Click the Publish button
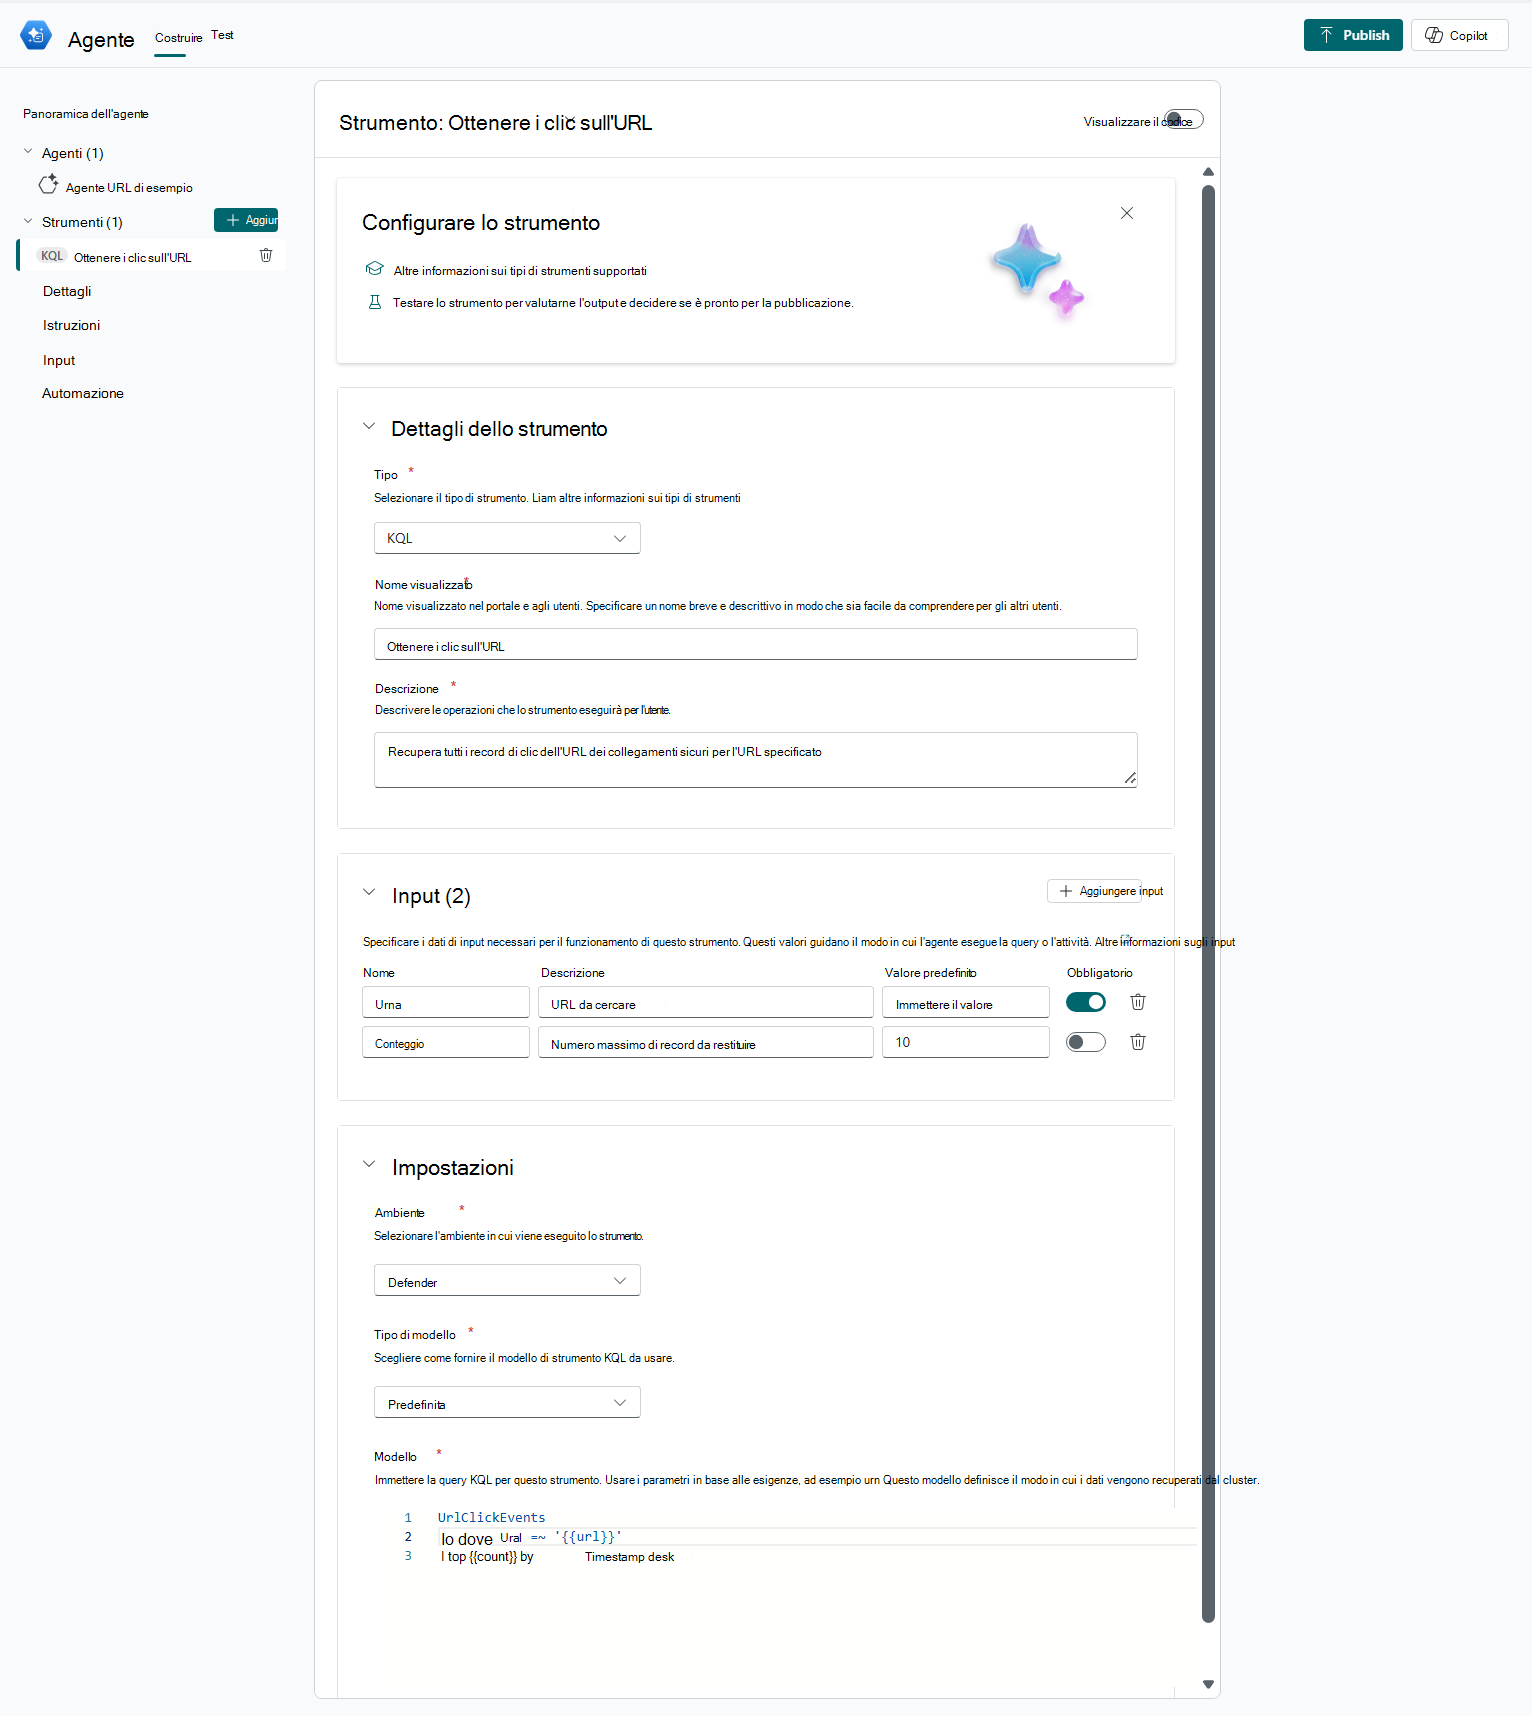1532x1716 pixels. (x=1353, y=35)
